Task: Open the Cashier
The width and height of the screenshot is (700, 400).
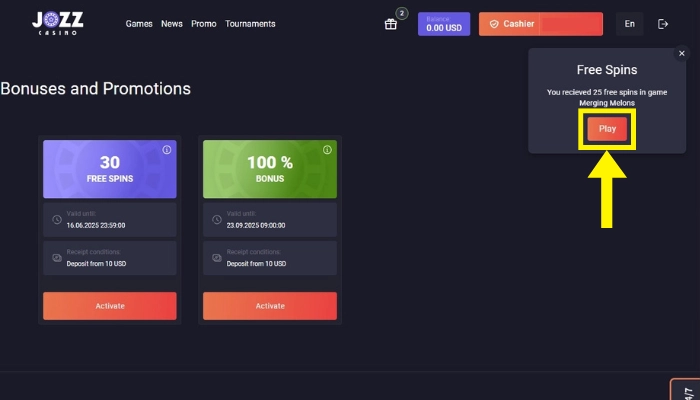Action: coord(540,24)
